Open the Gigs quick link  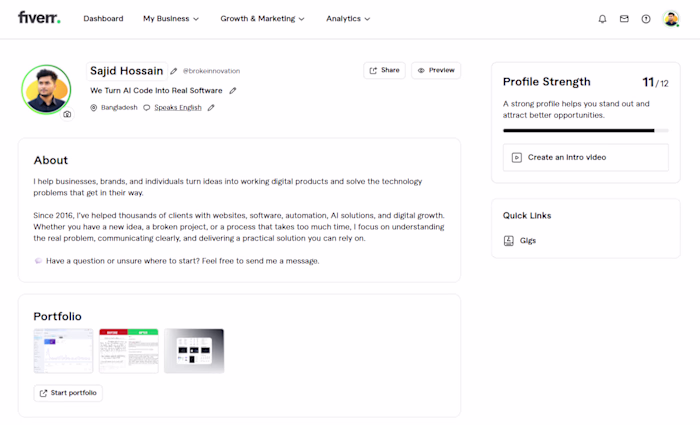click(520, 241)
